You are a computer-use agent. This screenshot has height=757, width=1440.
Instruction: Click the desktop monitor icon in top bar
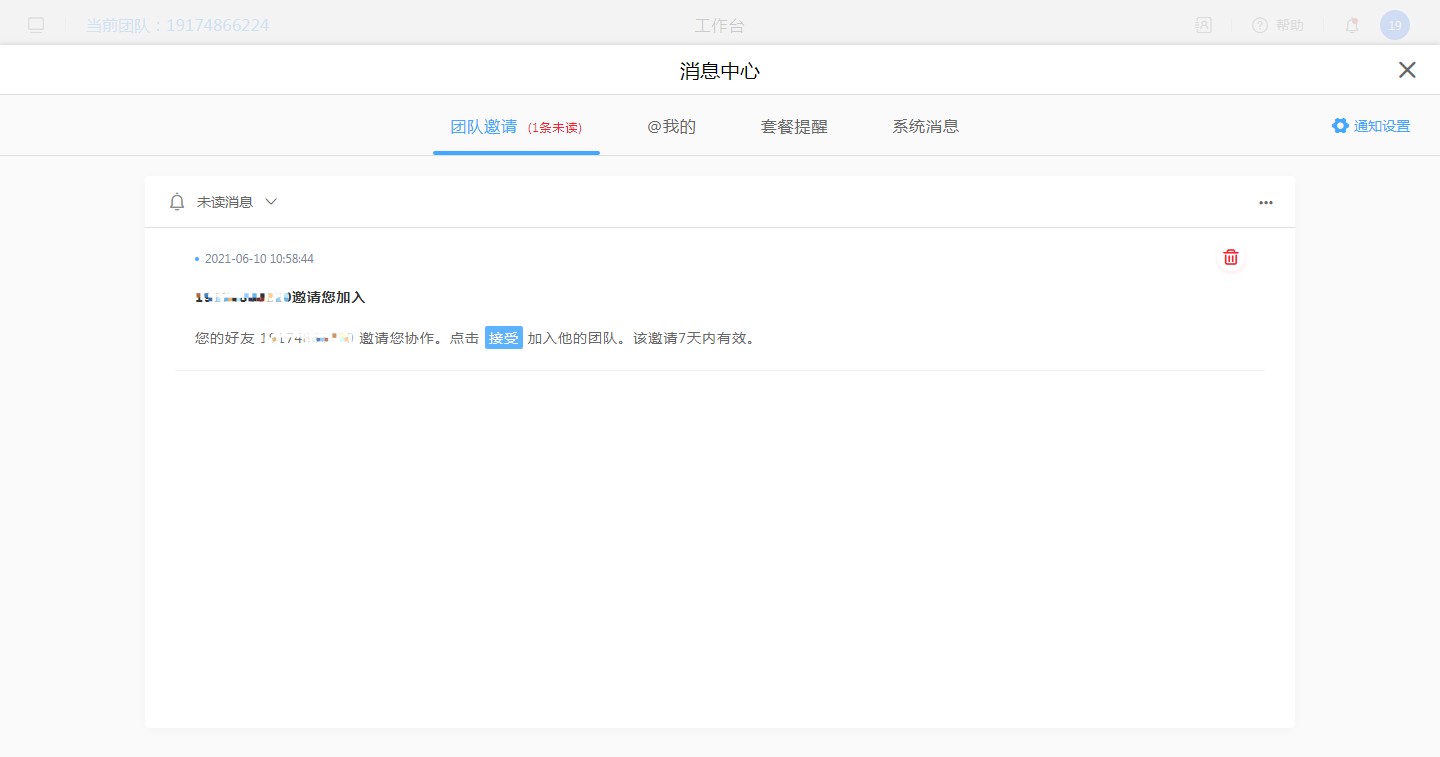click(36, 25)
